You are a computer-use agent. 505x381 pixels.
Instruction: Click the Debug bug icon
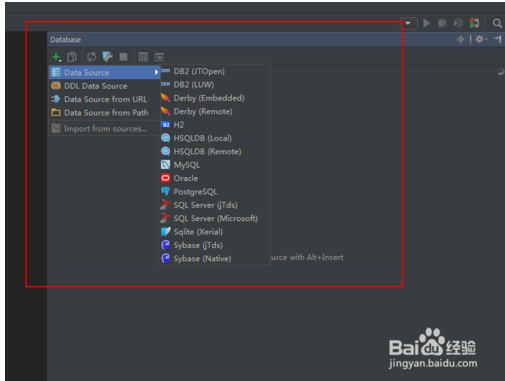tap(442, 23)
